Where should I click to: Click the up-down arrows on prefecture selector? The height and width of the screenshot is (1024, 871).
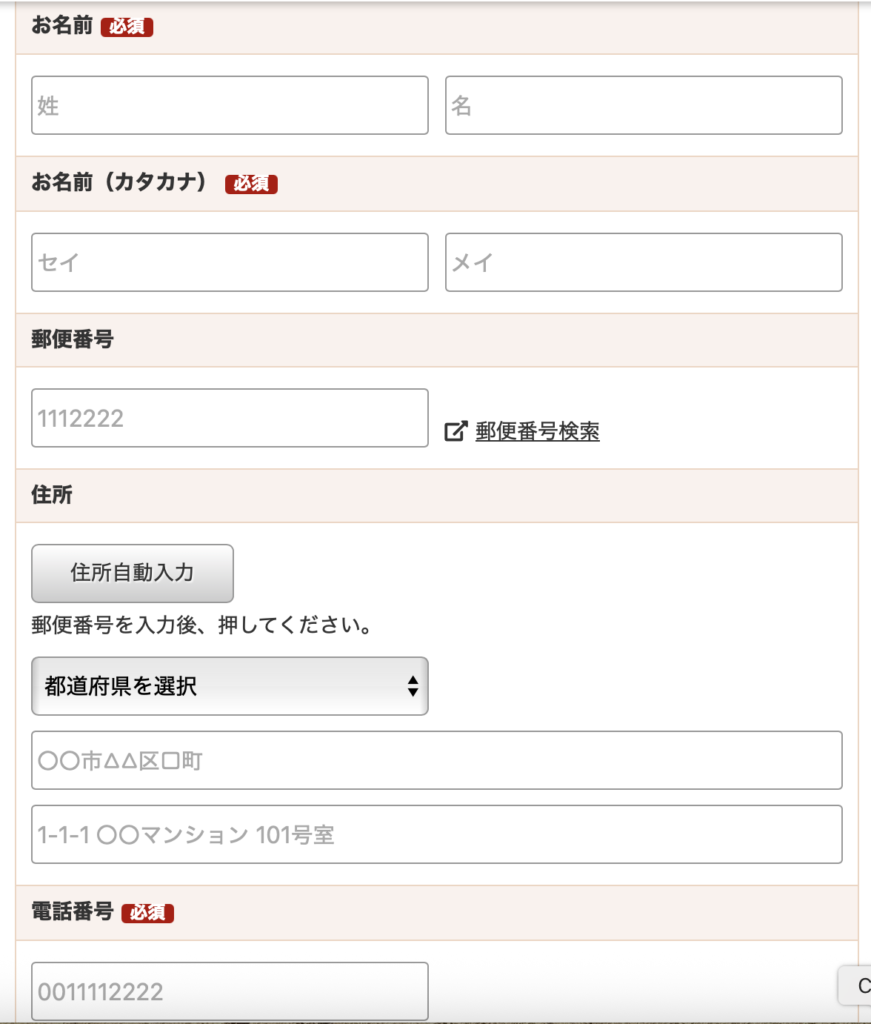coord(413,686)
